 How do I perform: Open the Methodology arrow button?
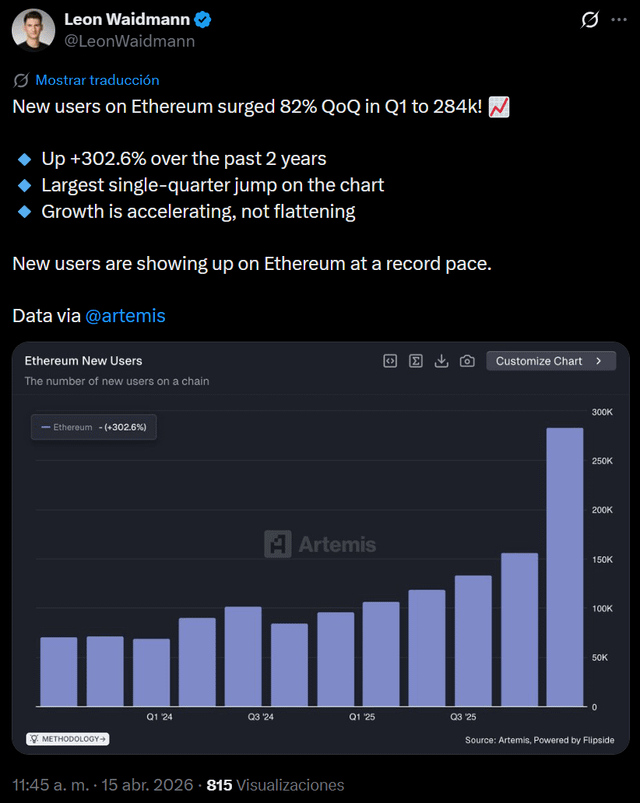(x=68, y=739)
